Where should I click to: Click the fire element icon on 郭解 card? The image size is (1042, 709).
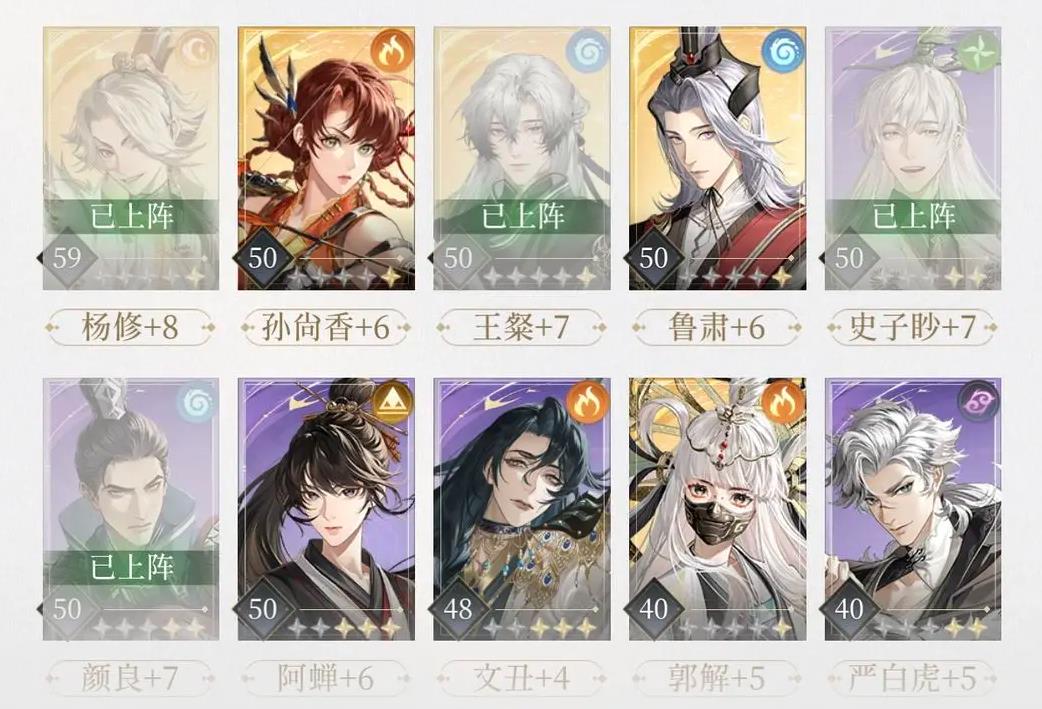pyautogui.click(x=782, y=403)
